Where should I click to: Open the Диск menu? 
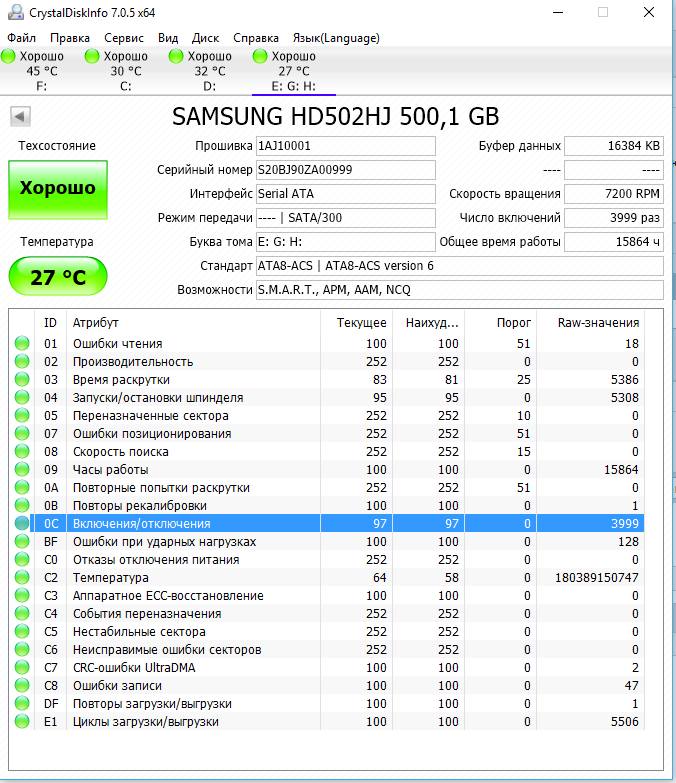point(205,38)
